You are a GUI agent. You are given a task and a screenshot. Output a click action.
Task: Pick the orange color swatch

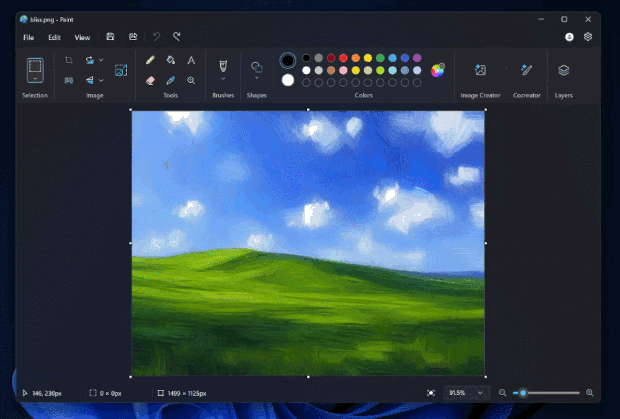tap(355, 58)
